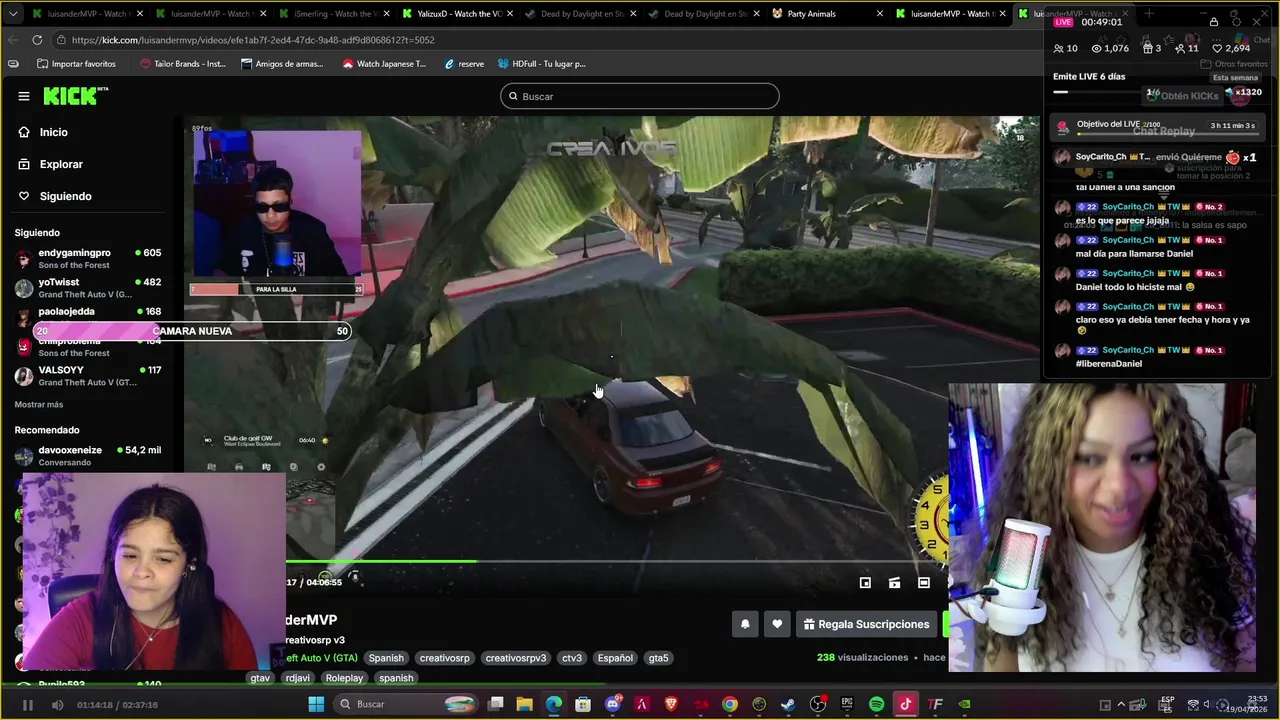Seek on the Kick video progress bar

[x=615, y=562]
